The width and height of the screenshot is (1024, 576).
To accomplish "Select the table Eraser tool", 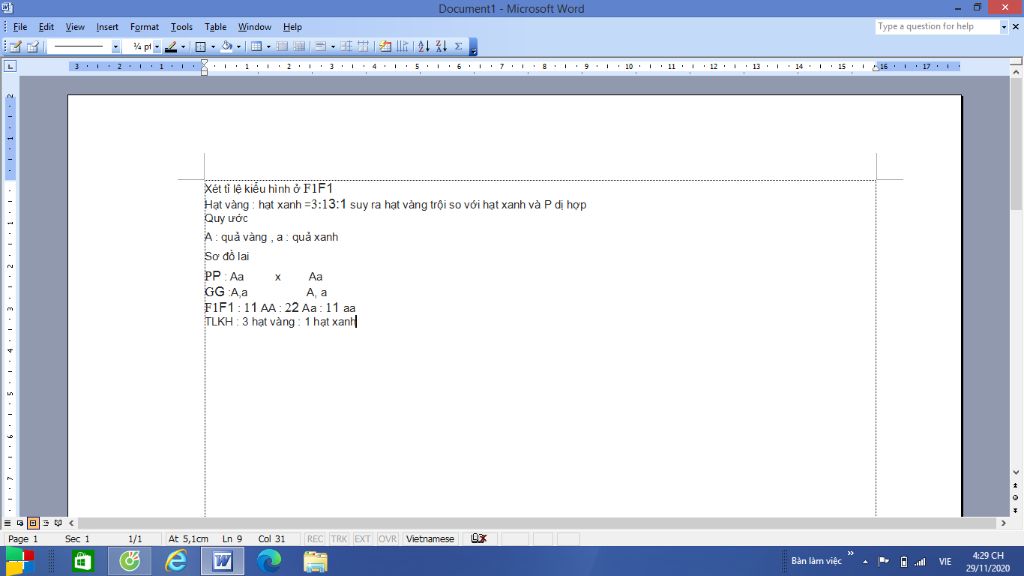I will (33, 46).
